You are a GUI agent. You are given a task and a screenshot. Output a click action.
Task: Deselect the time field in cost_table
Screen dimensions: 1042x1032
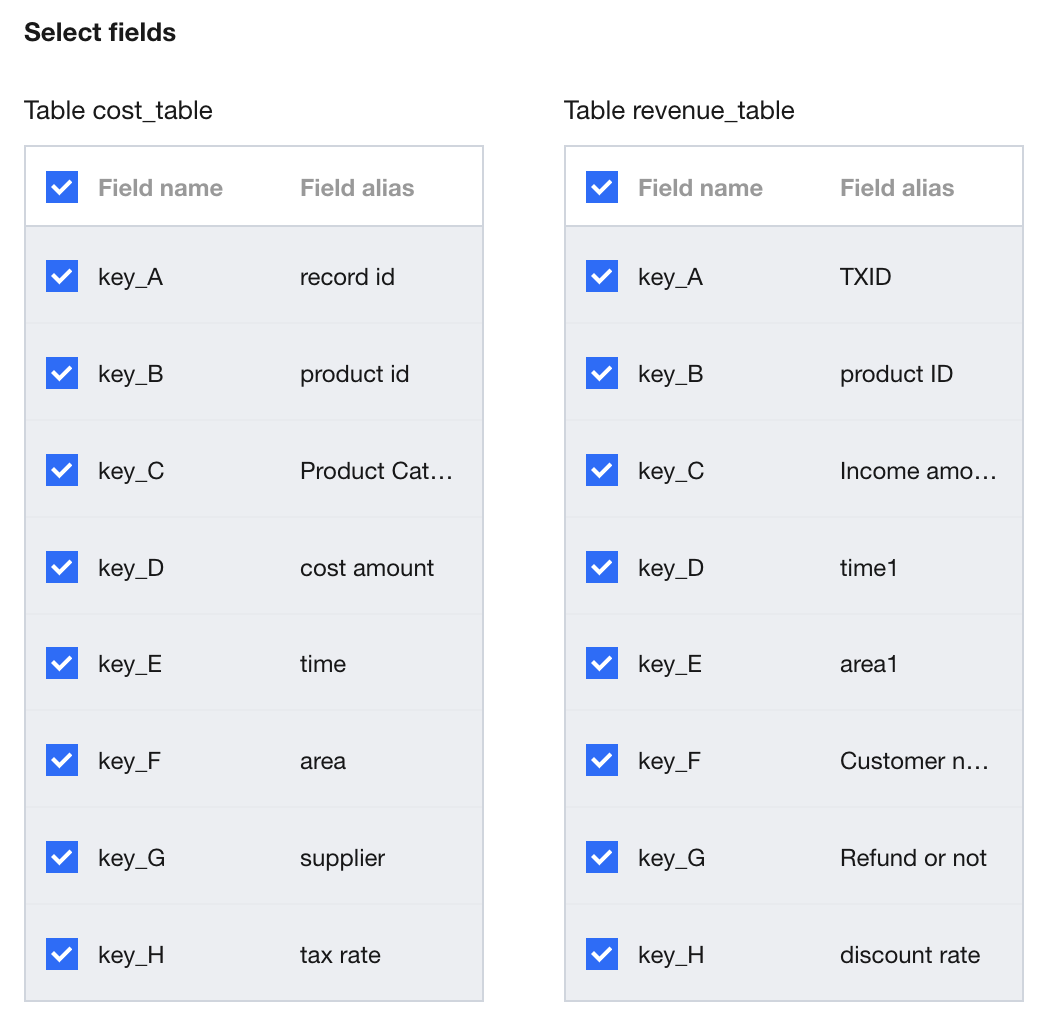point(62,663)
